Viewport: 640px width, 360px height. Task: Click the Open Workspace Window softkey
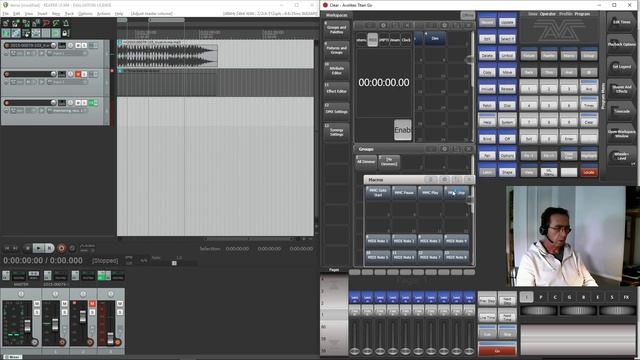(621, 133)
